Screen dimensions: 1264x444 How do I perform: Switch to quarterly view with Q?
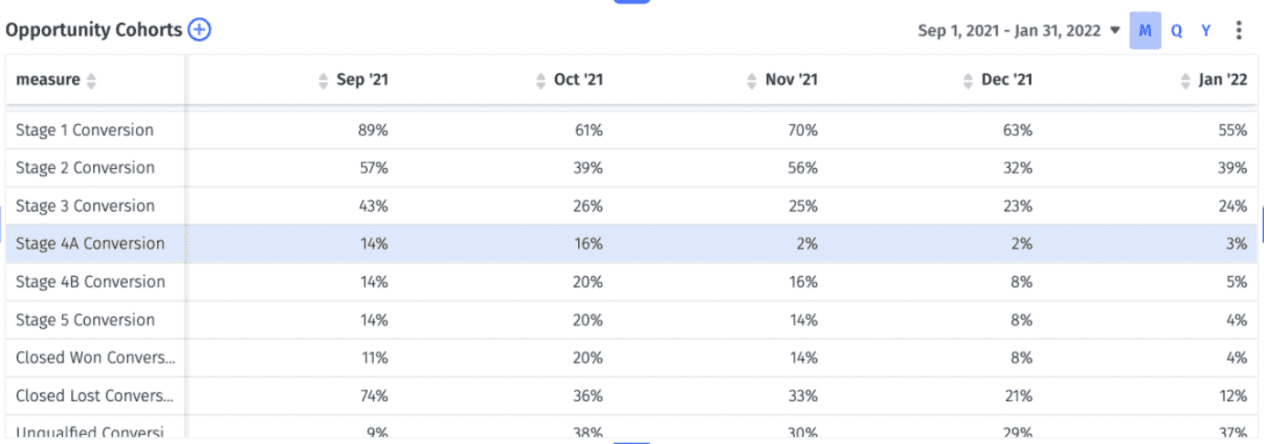pyautogui.click(x=1177, y=31)
